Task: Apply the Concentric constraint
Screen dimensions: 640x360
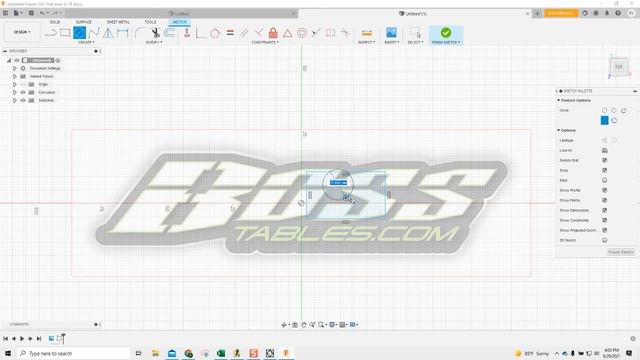Action: point(302,33)
